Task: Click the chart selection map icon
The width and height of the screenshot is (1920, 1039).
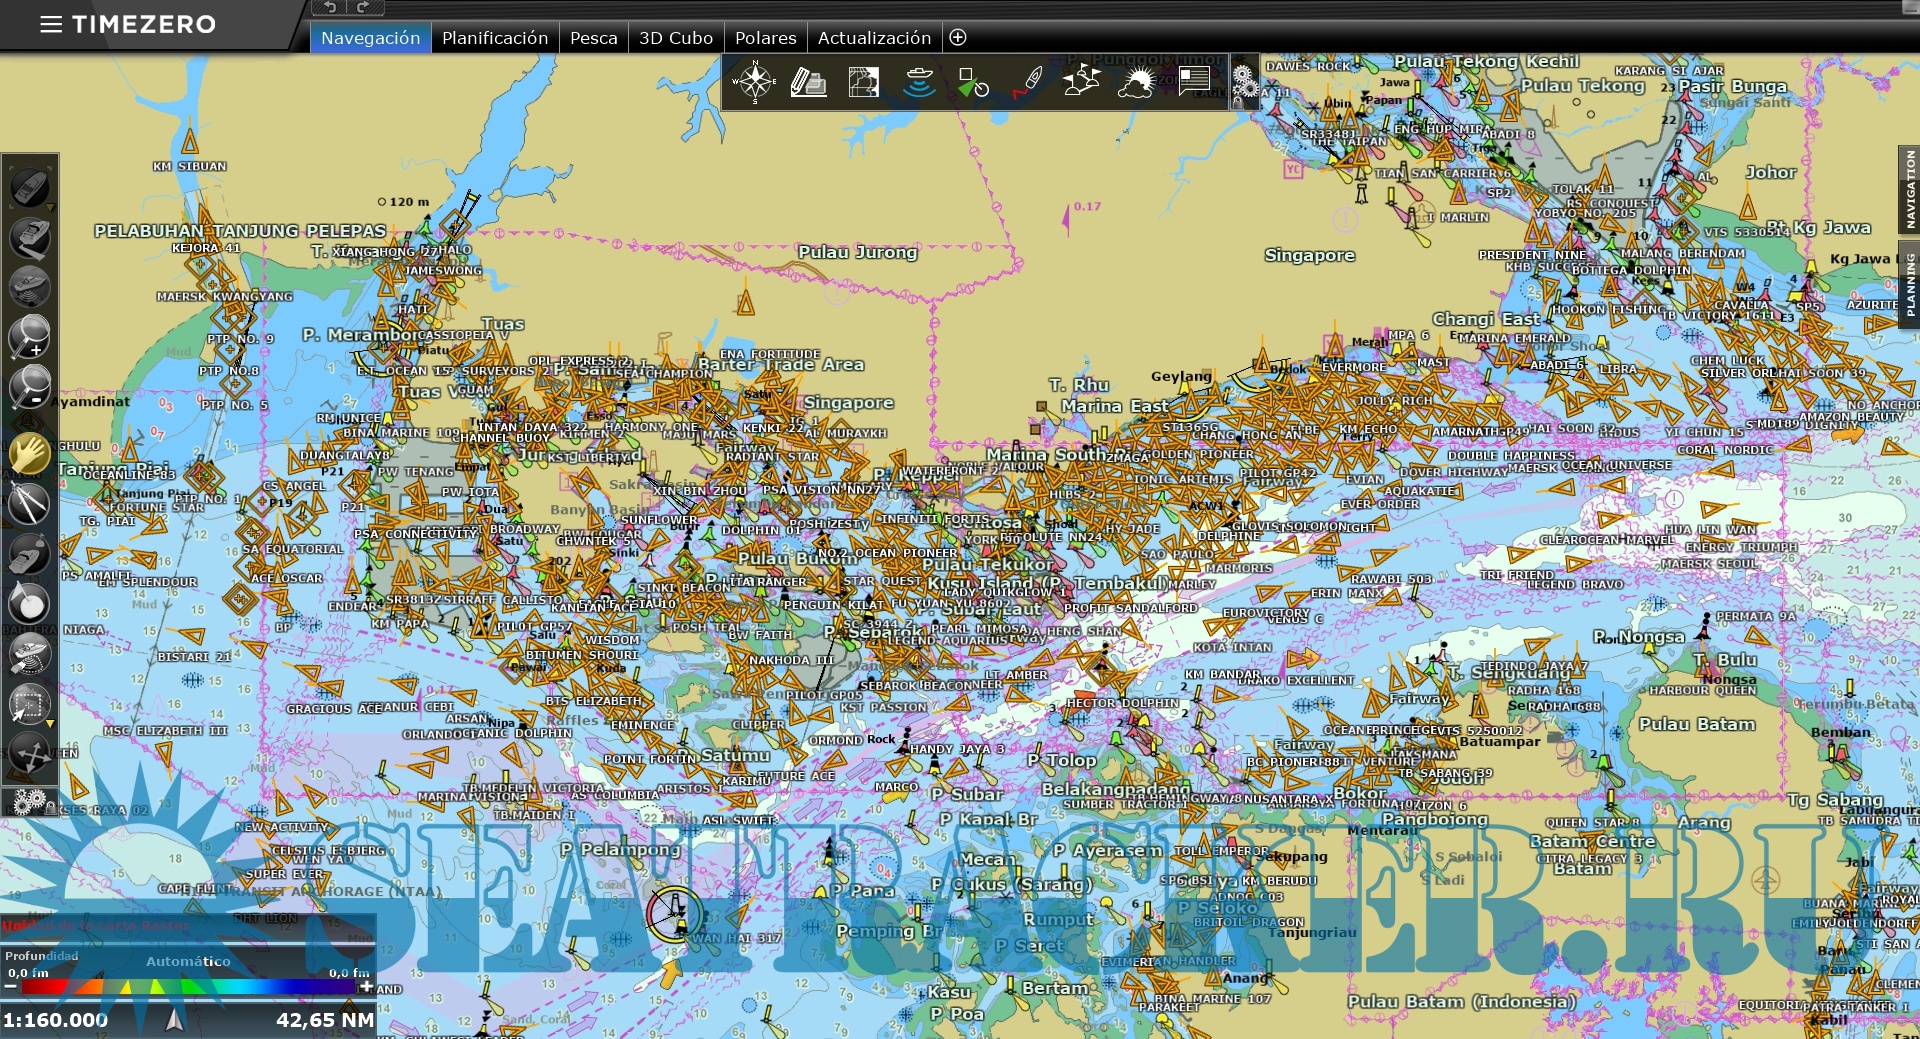Action: (x=863, y=82)
